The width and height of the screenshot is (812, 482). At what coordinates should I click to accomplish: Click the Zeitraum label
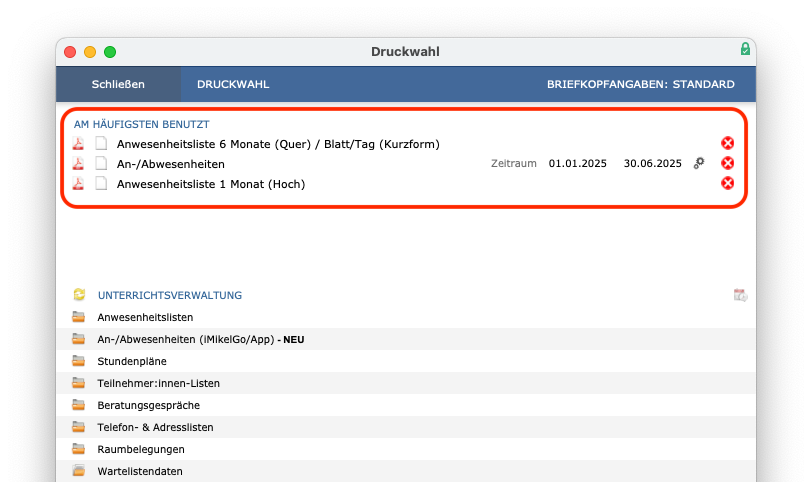tap(514, 163)
